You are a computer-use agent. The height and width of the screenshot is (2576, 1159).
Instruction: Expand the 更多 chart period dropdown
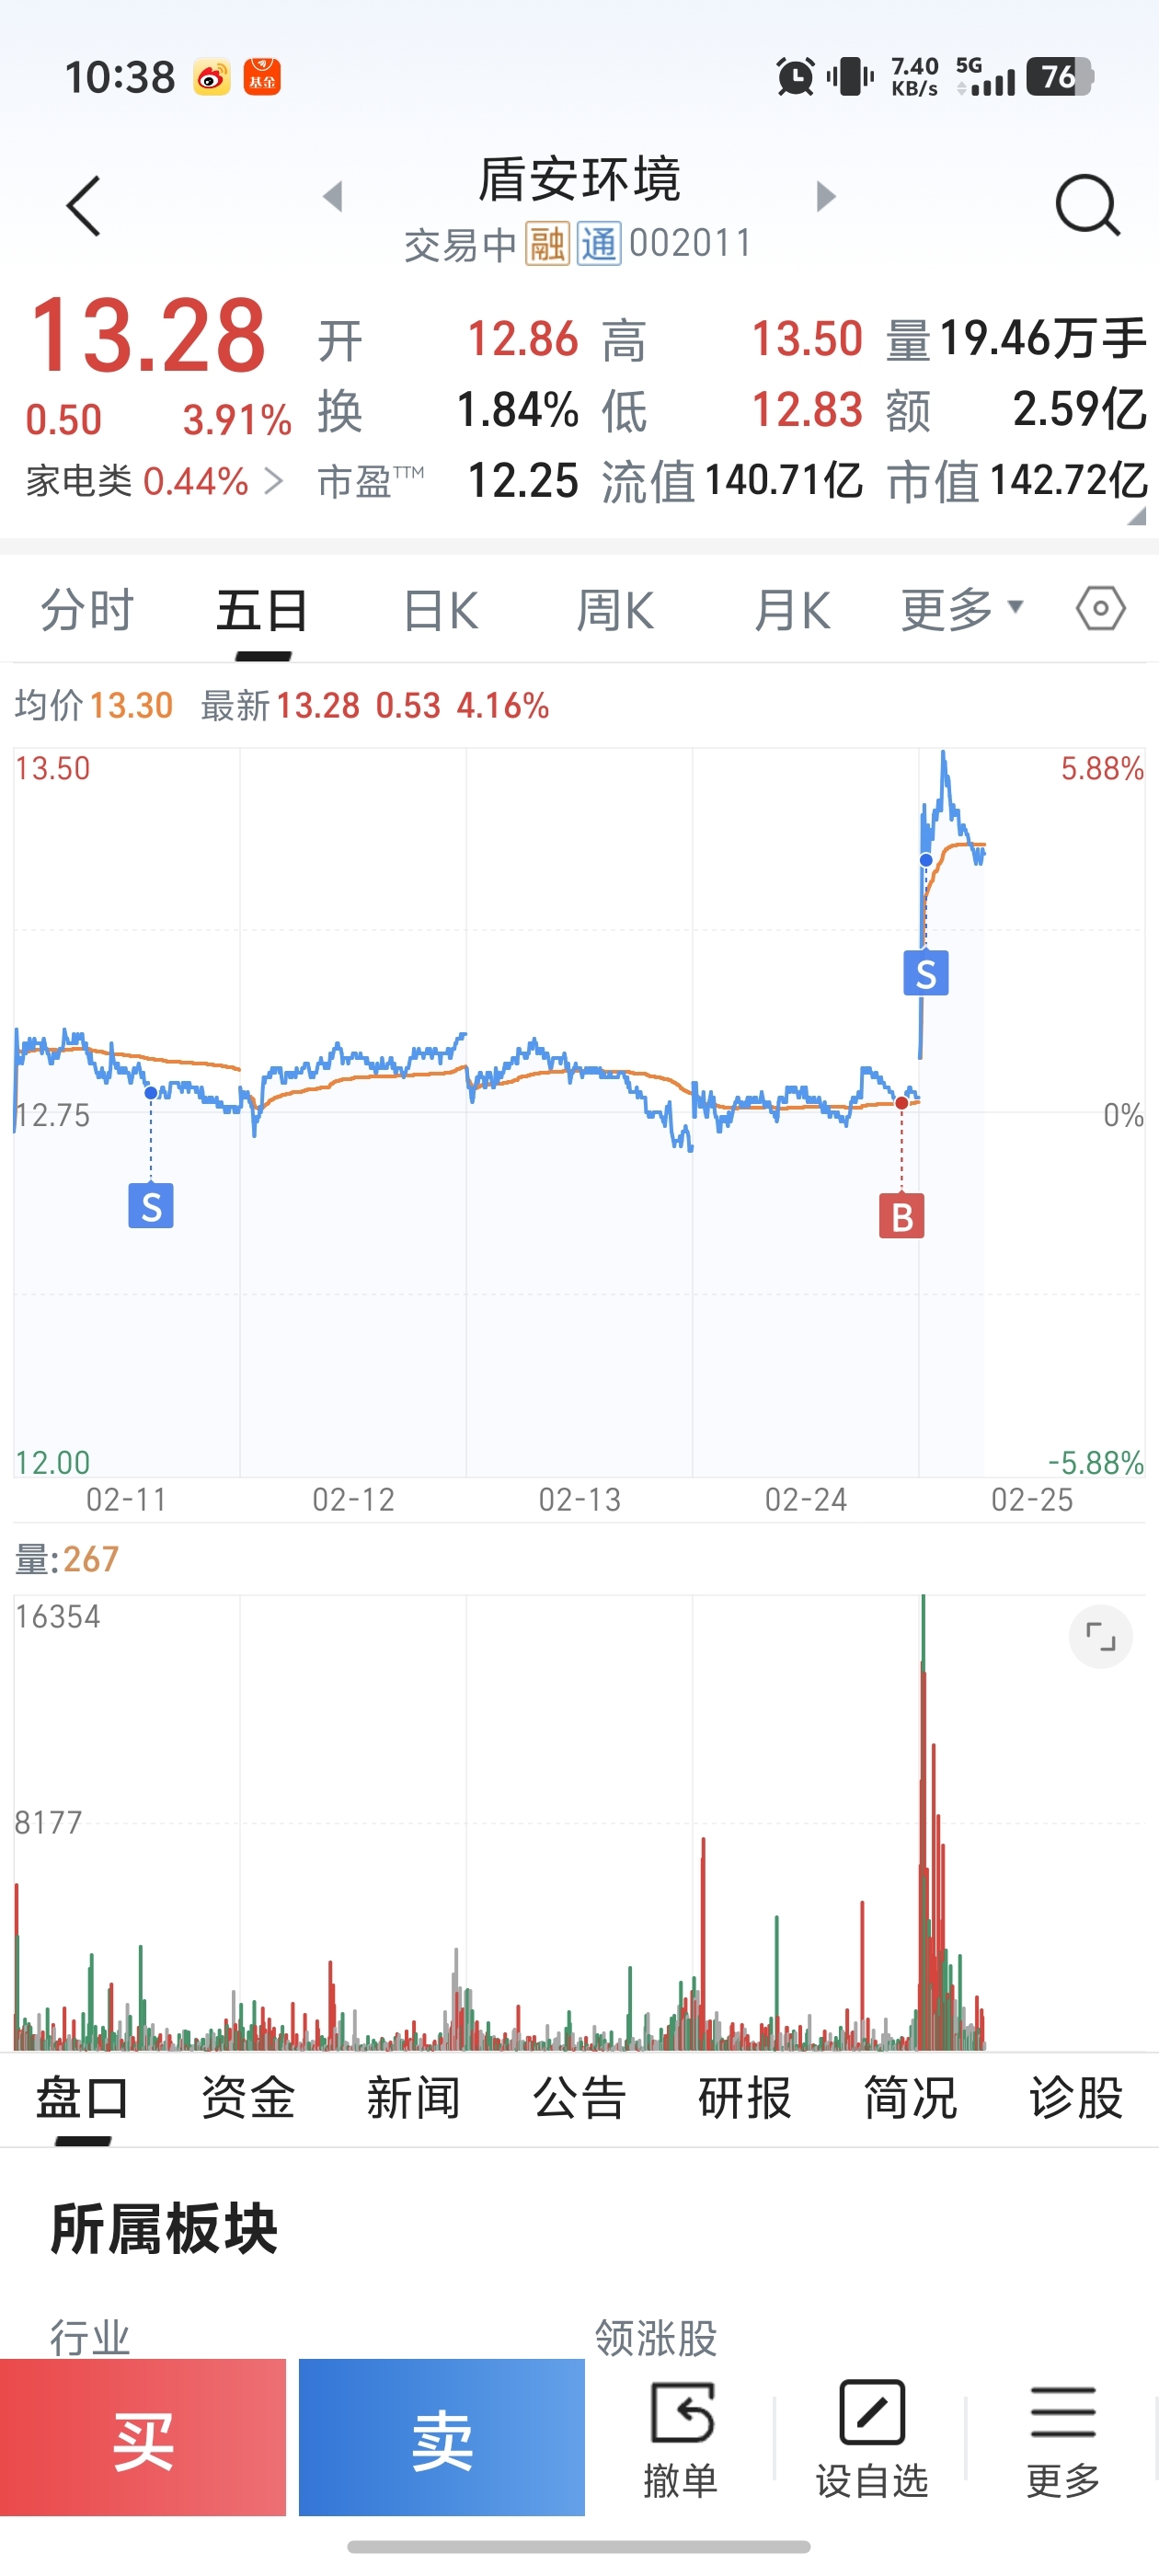coord(962,609)
